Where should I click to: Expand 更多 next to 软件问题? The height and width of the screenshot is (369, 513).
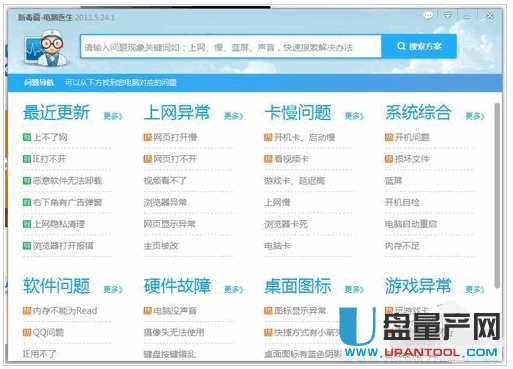point(113,289)
